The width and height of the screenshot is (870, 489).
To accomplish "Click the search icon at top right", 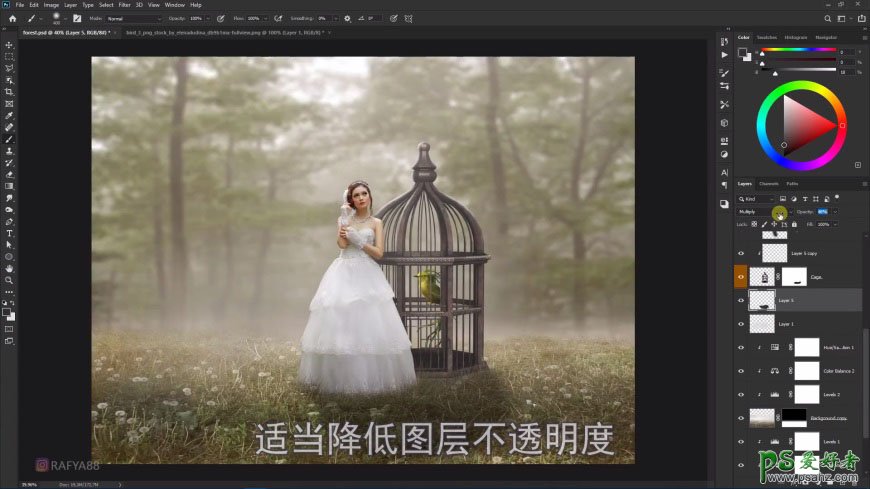I will pos(827,18).
